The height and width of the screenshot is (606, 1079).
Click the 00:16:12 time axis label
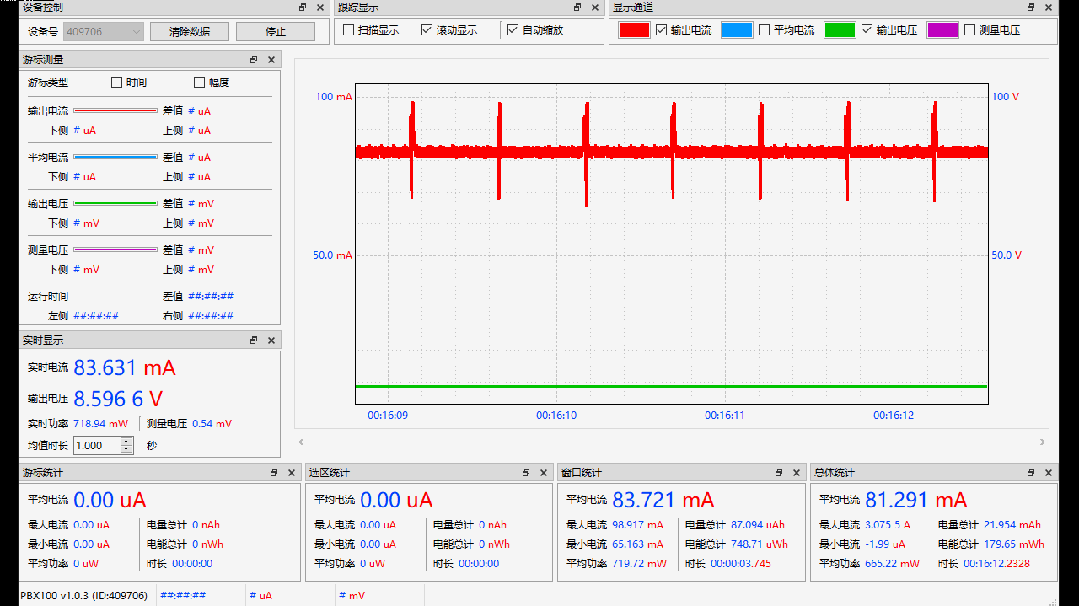(x=893, y=415)
